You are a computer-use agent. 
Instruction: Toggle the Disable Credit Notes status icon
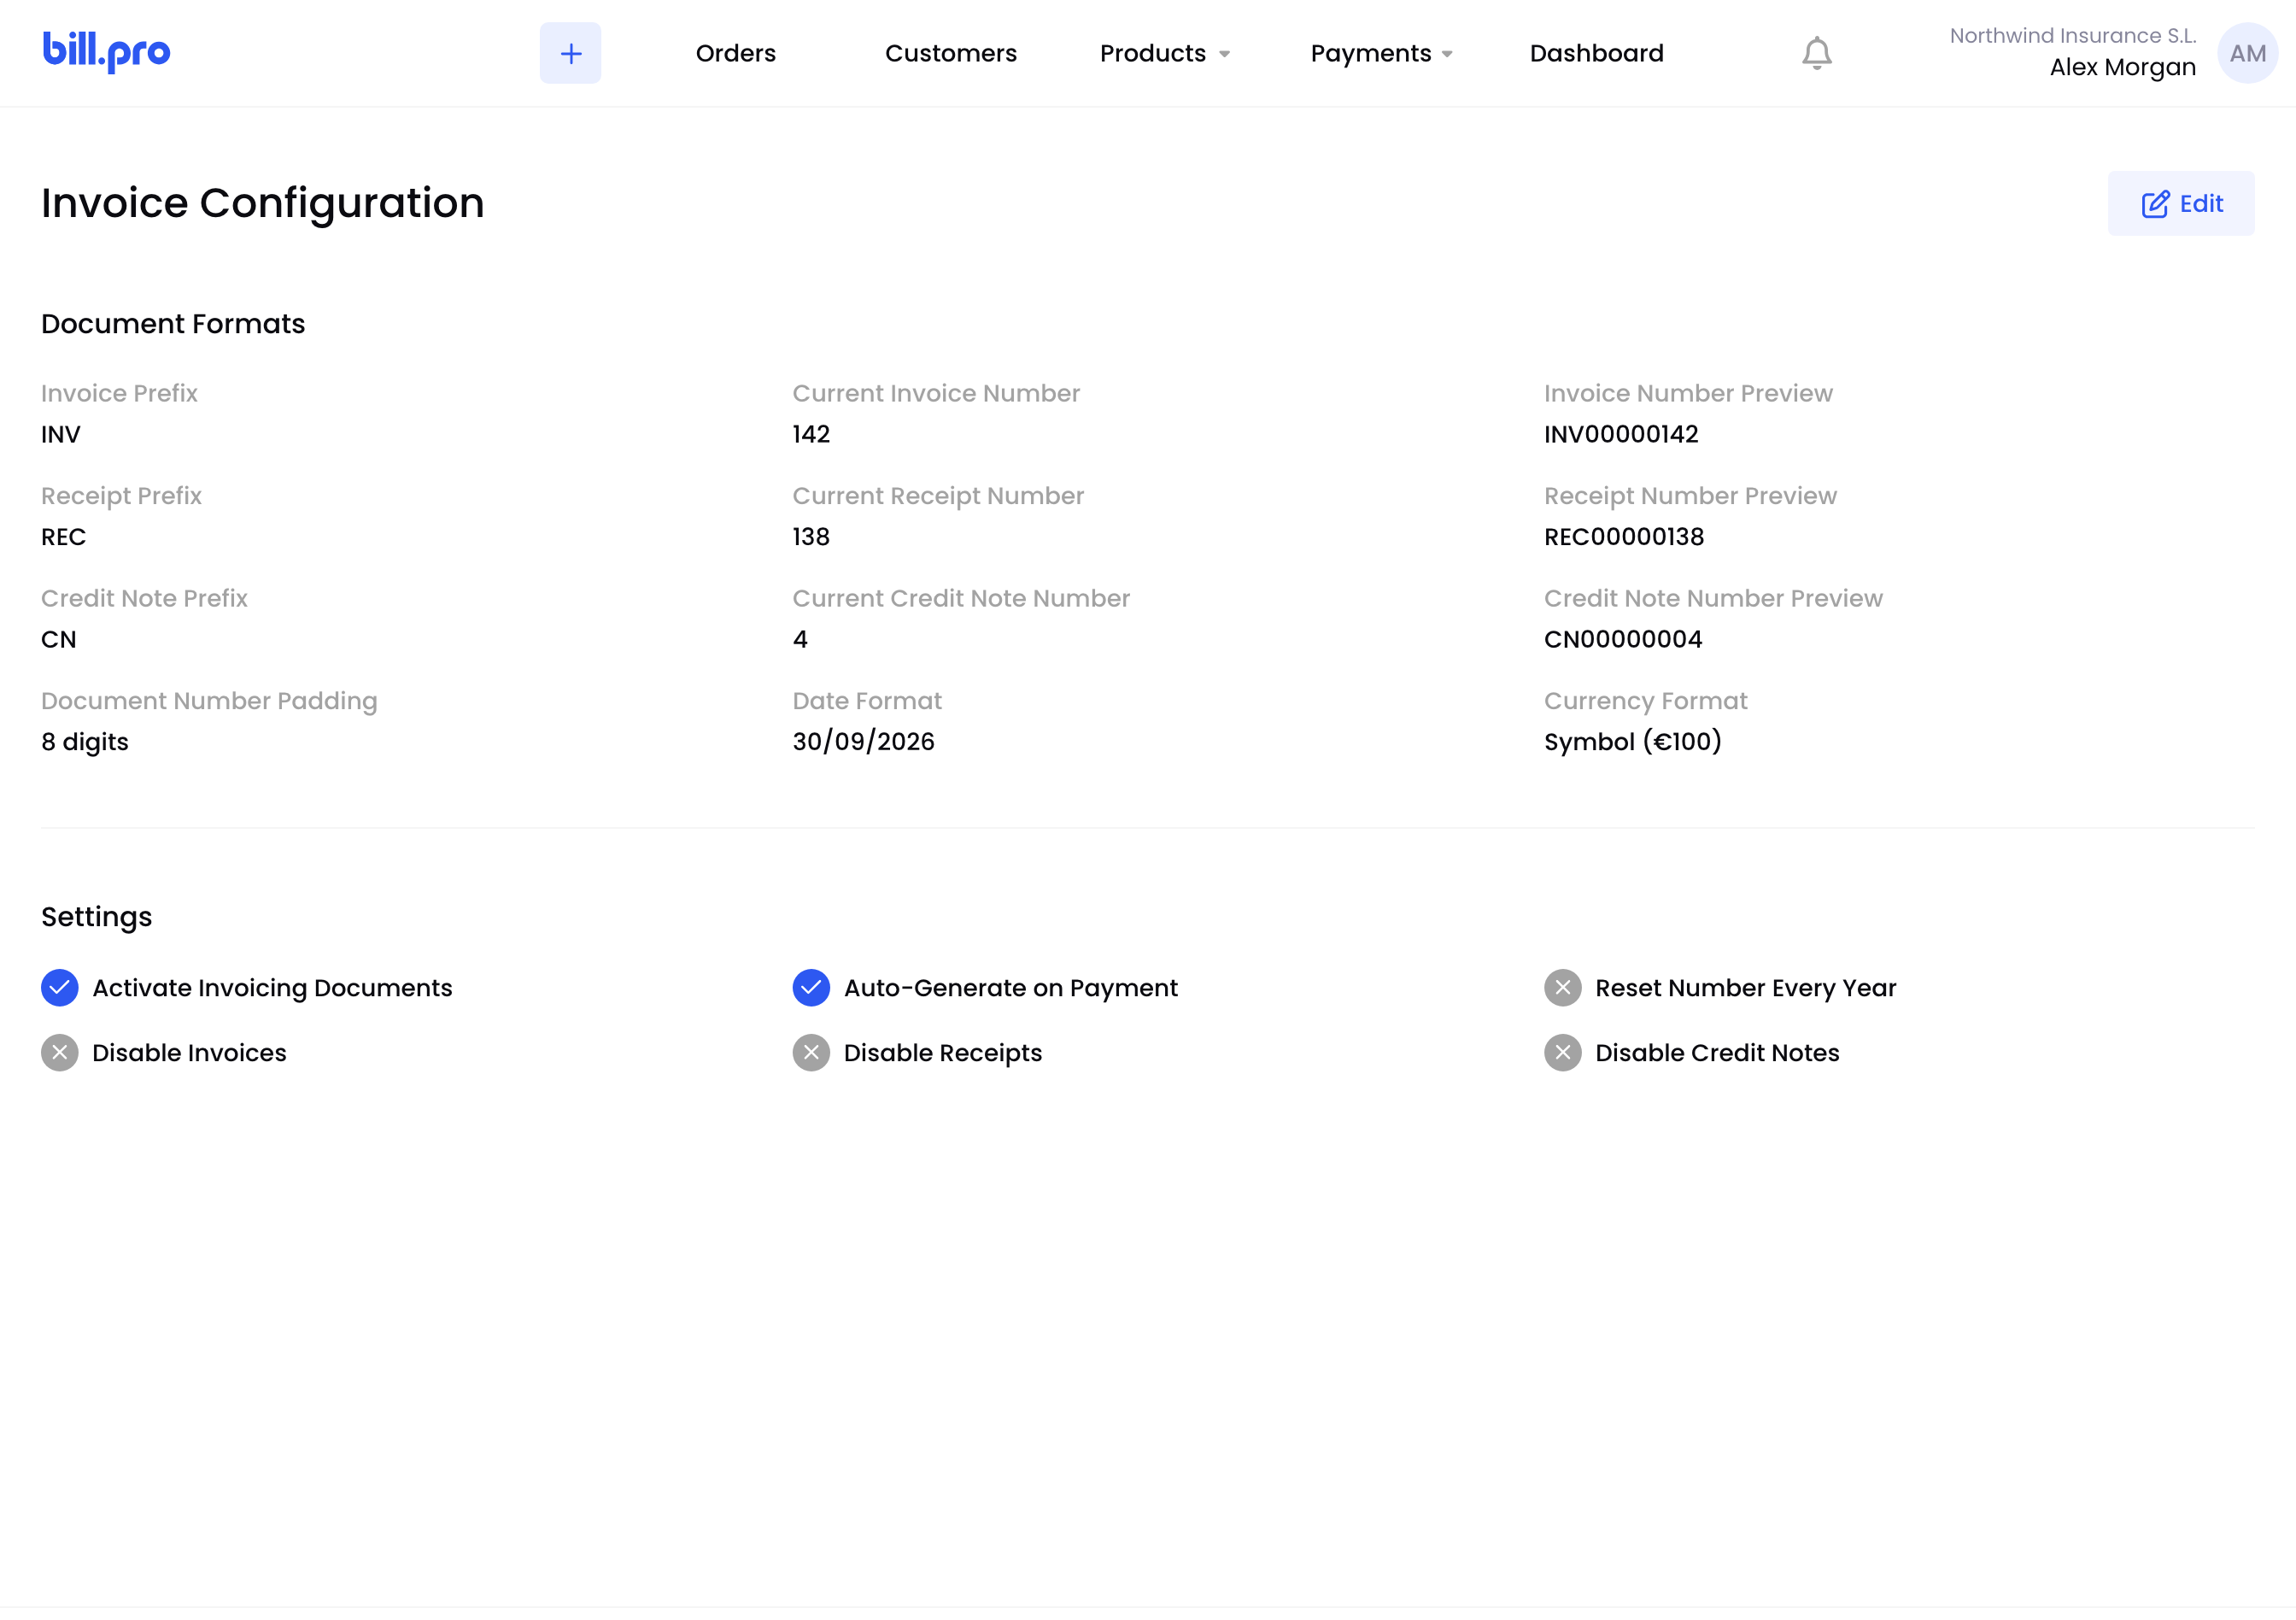click(1562, 1052)
